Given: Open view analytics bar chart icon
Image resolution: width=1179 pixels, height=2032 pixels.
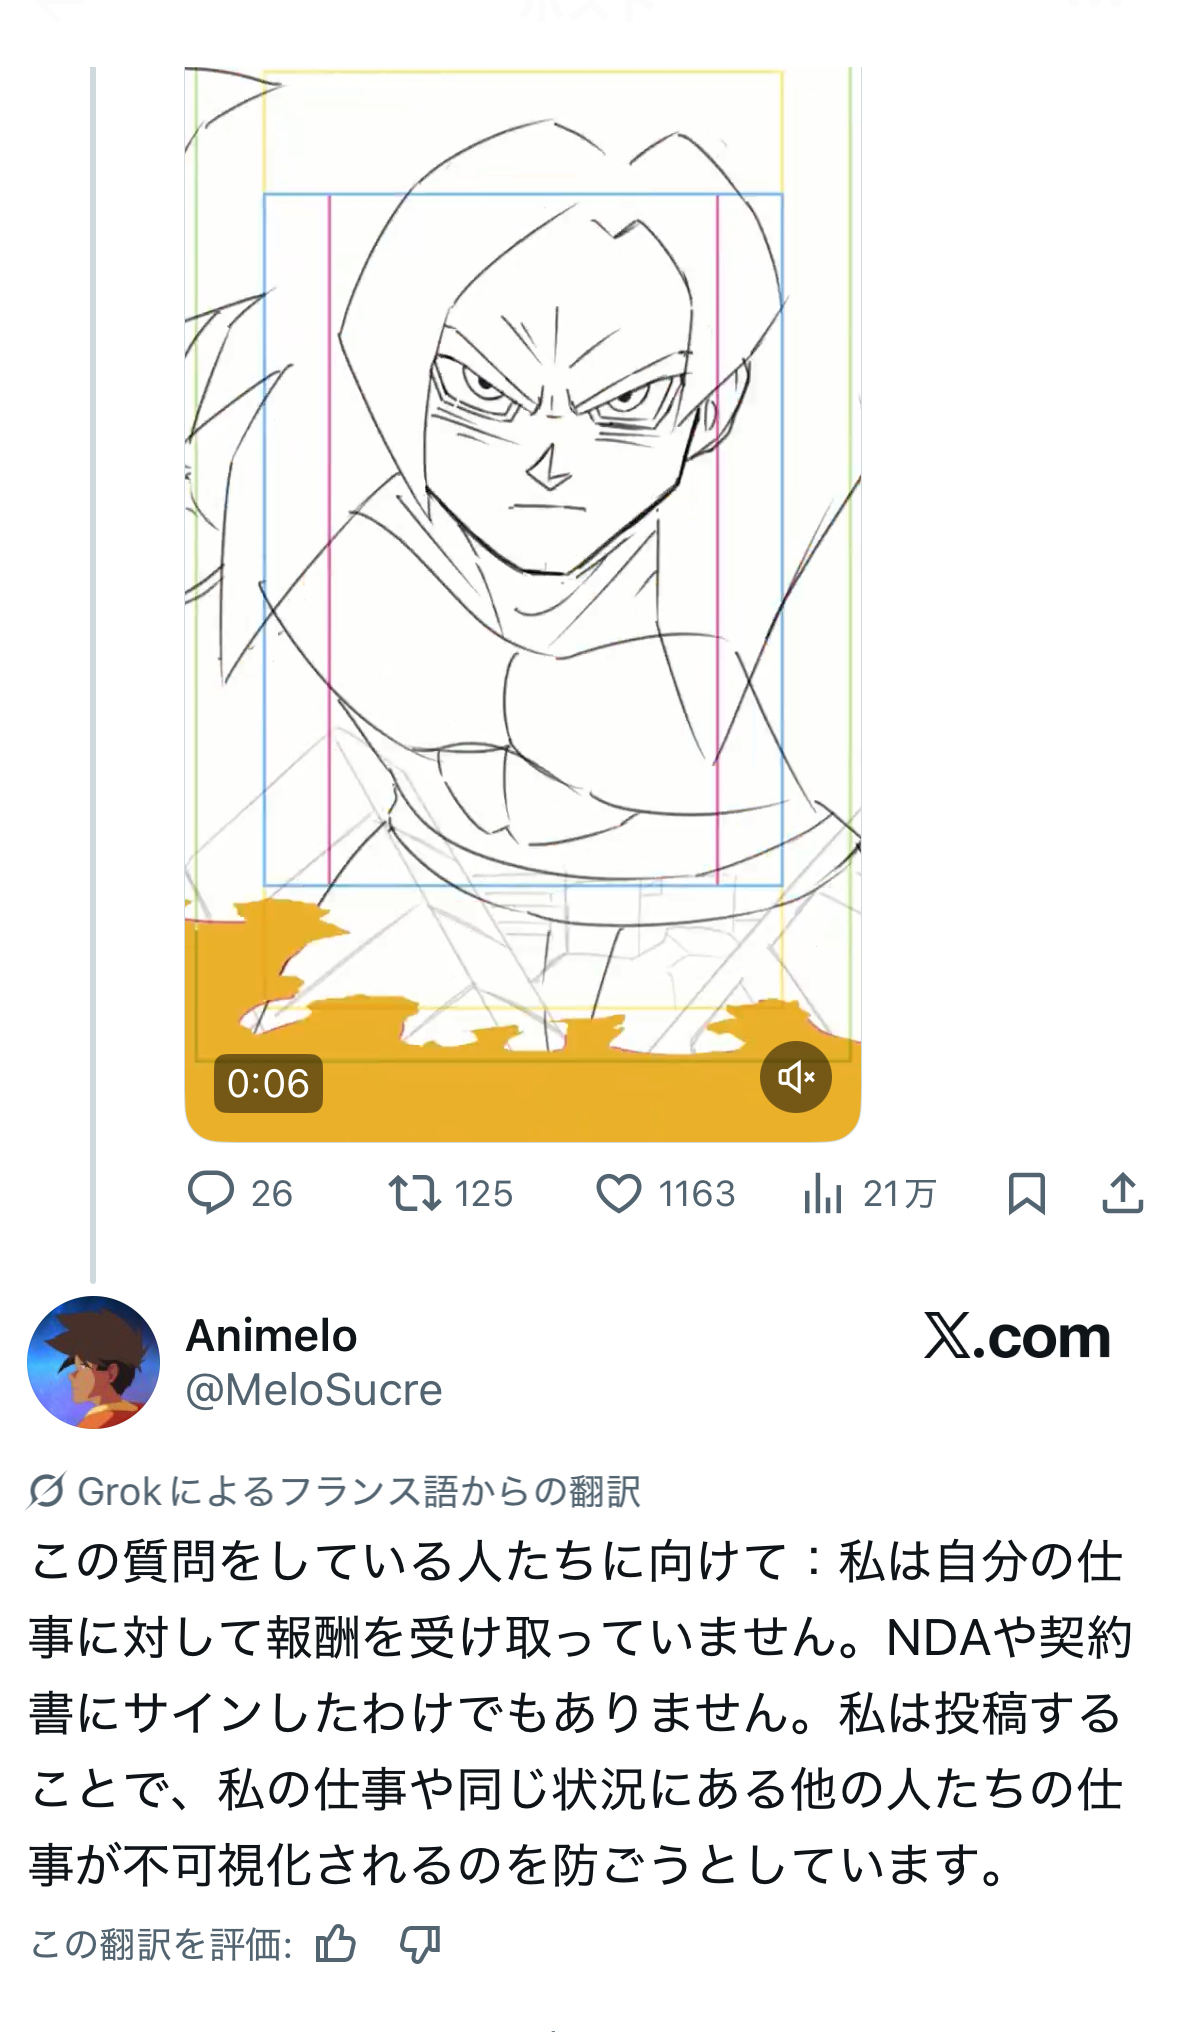Looking at the screenshot, I should point(822,1193).
